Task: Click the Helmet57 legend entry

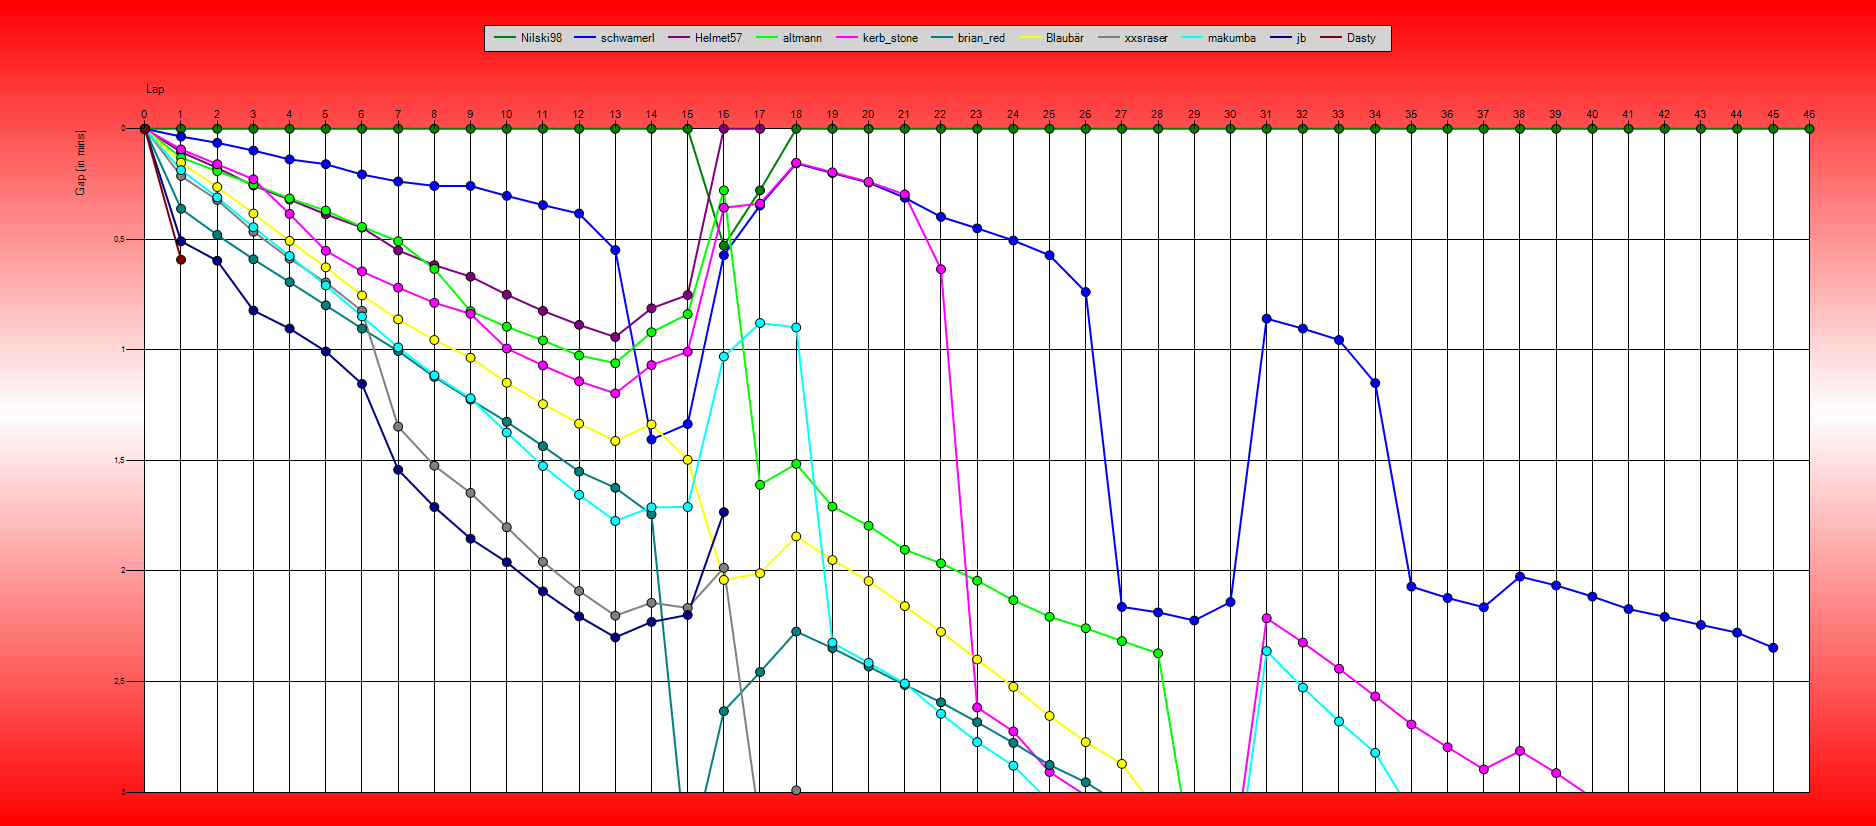Action: click(705, 38)
